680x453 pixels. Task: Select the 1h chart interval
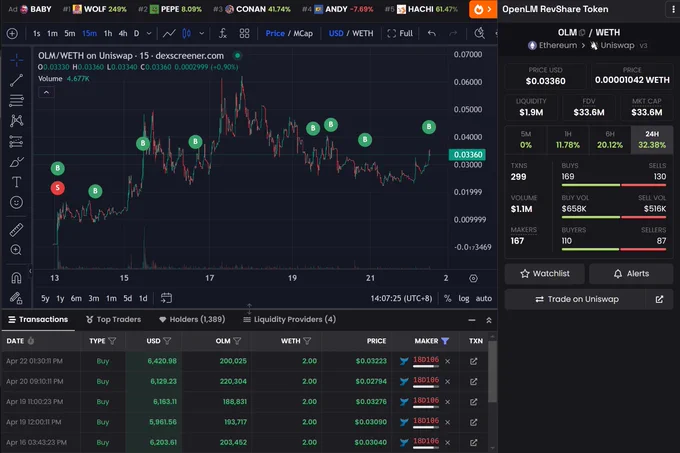click(x=108, y=33)
